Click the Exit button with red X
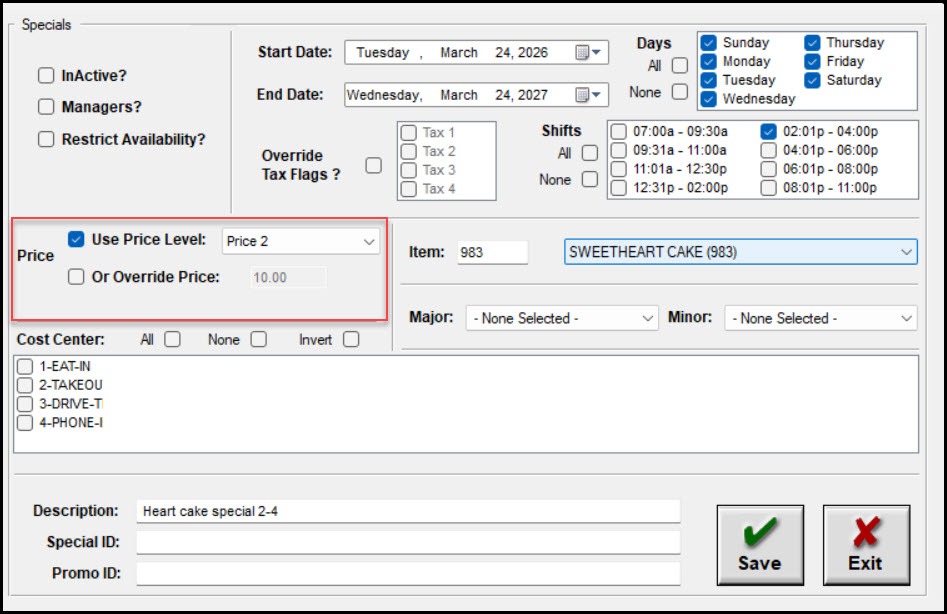The width and height of the screenshot is (947, 614). coord(865,545)
